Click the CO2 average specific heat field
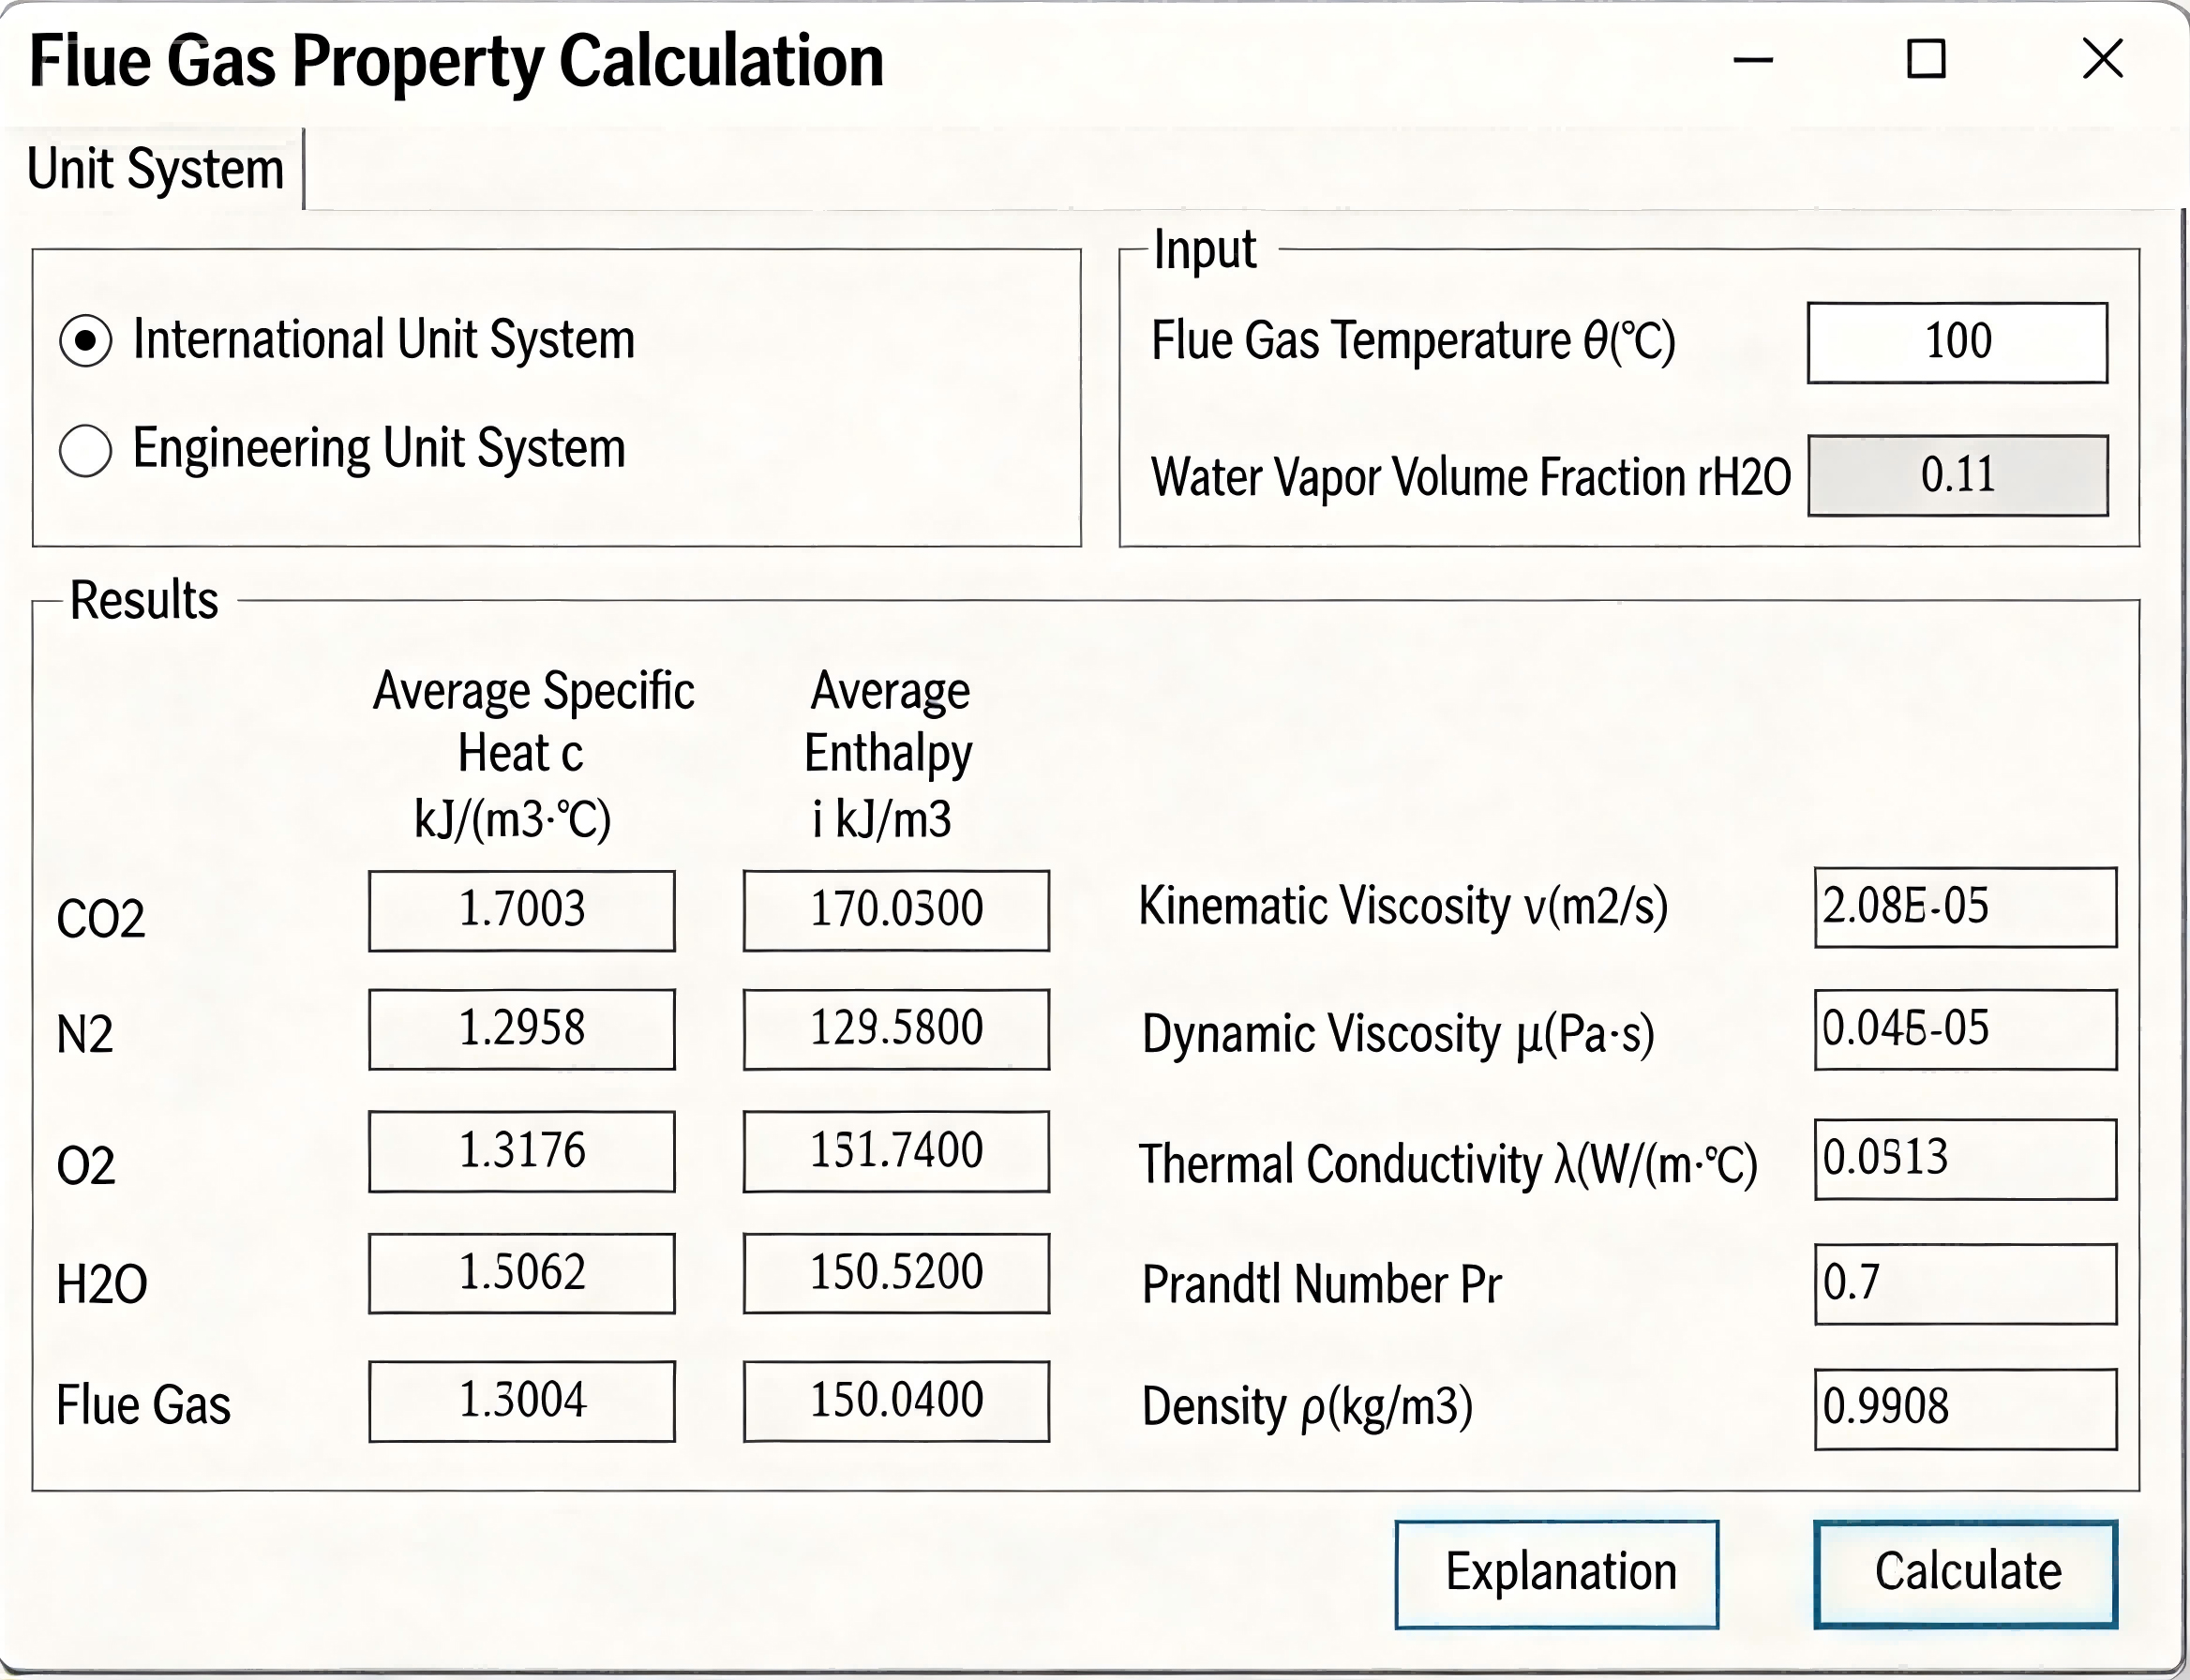Screen dimensions: 2190x1680 [x=521, y=910]
